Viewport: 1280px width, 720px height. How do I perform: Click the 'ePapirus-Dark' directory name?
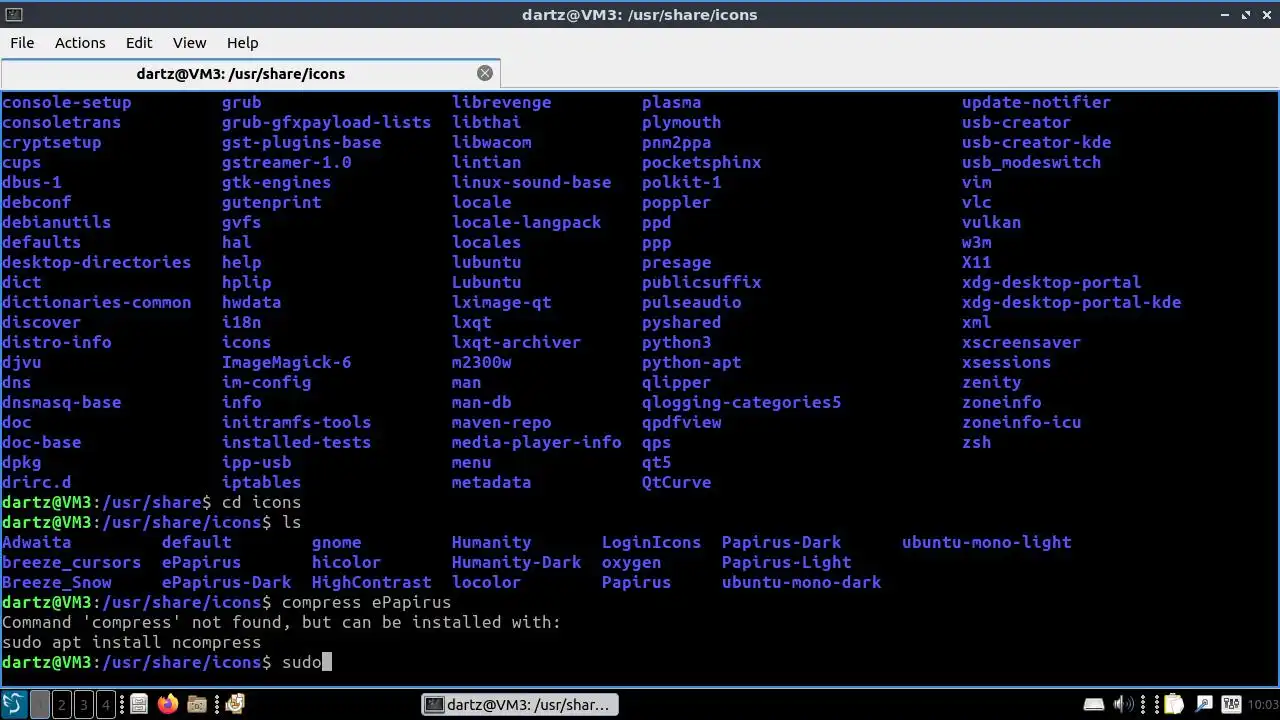tap(227, 582)
